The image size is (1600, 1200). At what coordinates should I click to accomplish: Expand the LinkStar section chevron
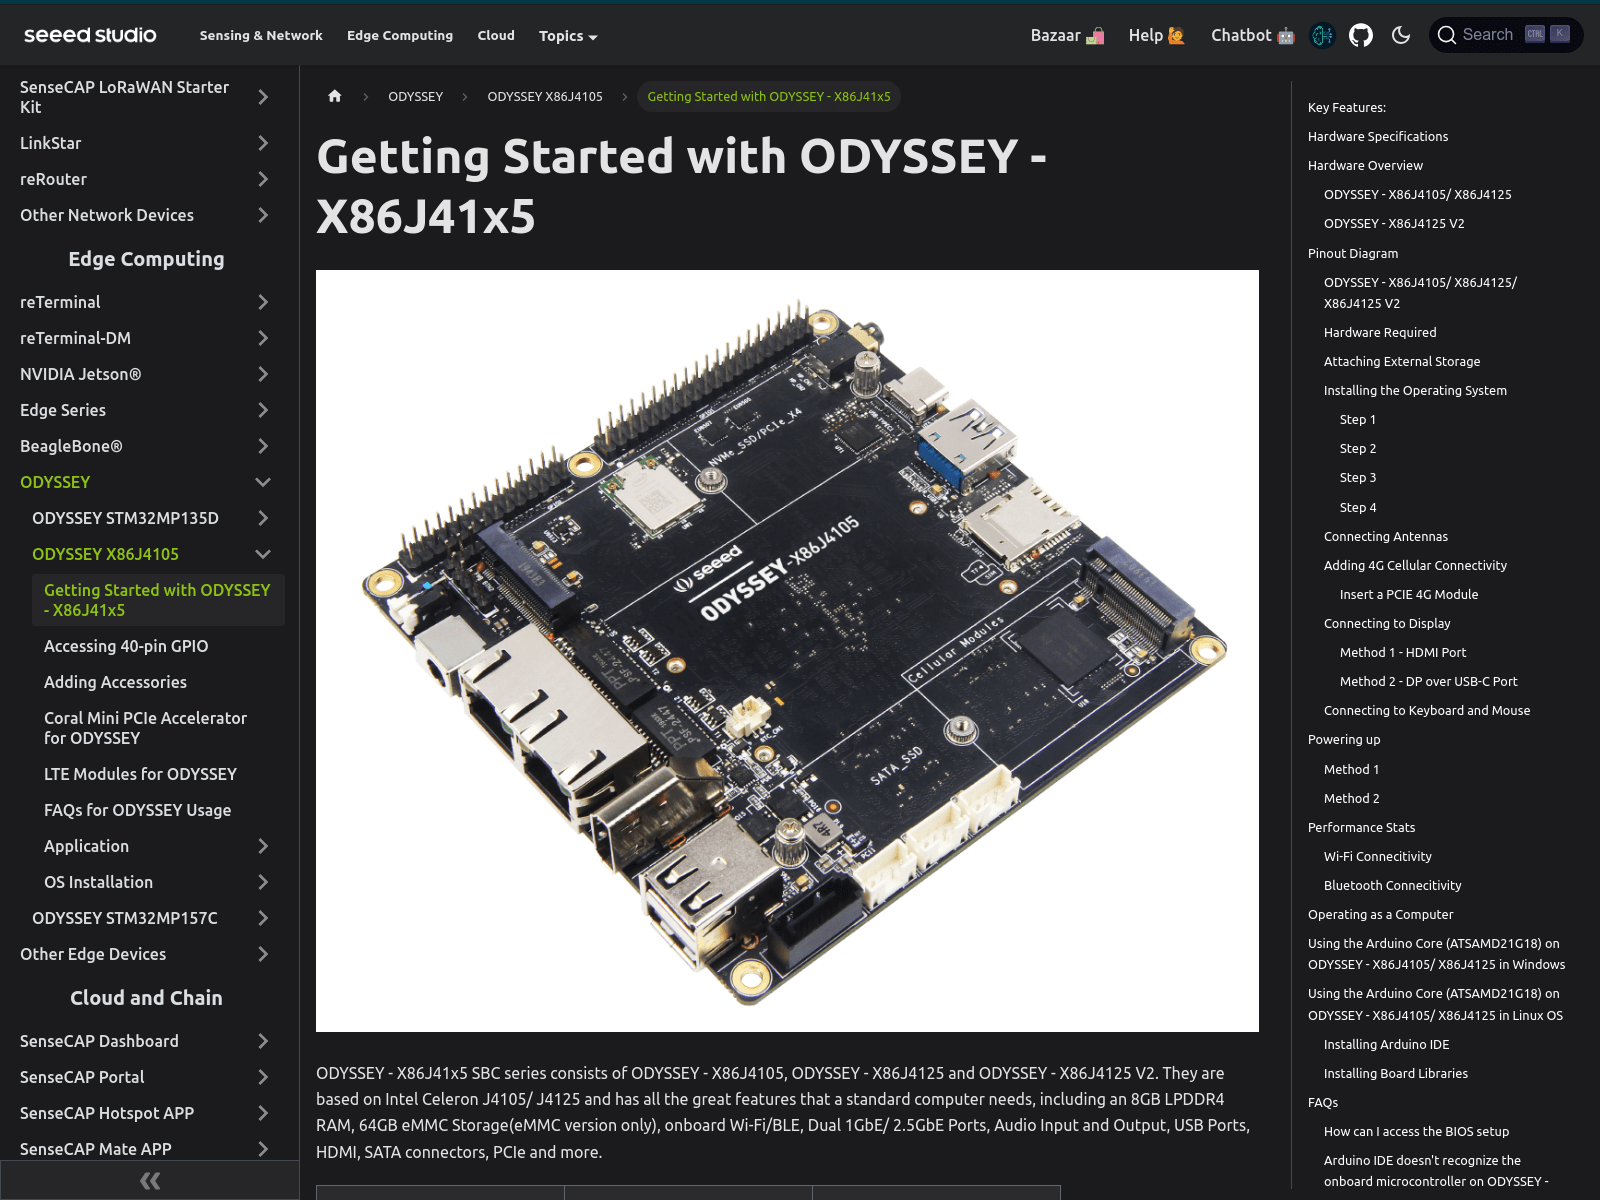tap(263, 143)
